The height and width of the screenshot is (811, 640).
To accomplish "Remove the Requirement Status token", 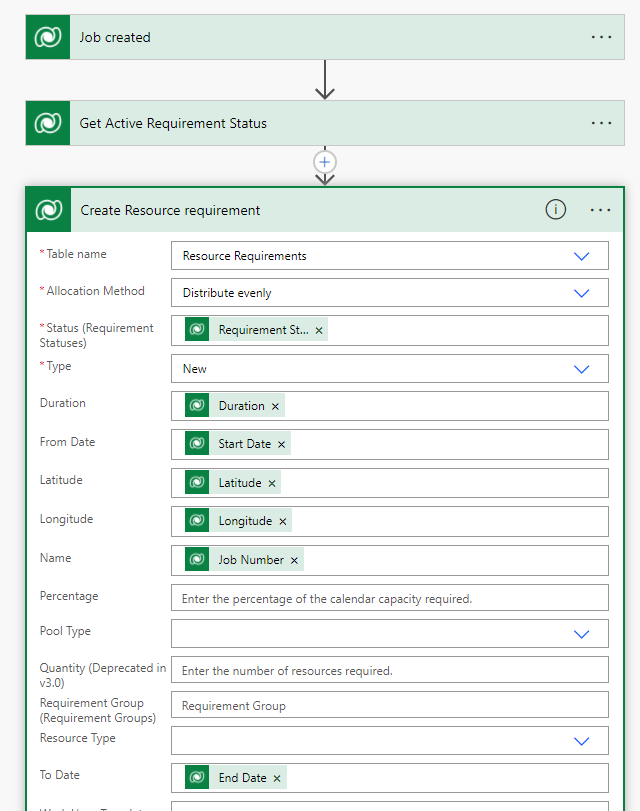I will (319, 331).
